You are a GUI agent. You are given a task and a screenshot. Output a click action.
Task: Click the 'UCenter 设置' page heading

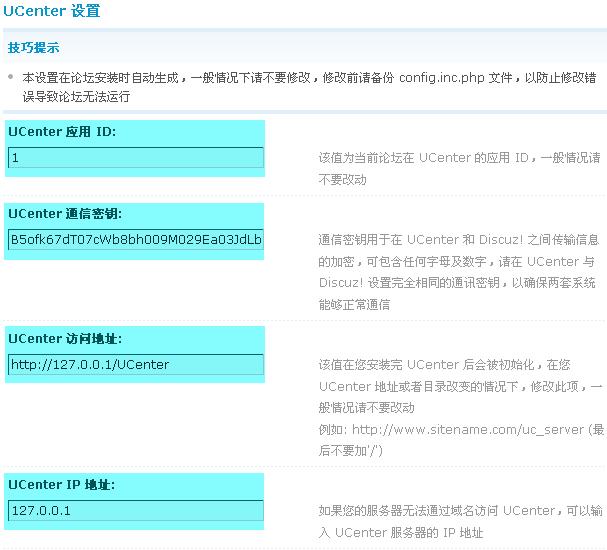[52, 11]
